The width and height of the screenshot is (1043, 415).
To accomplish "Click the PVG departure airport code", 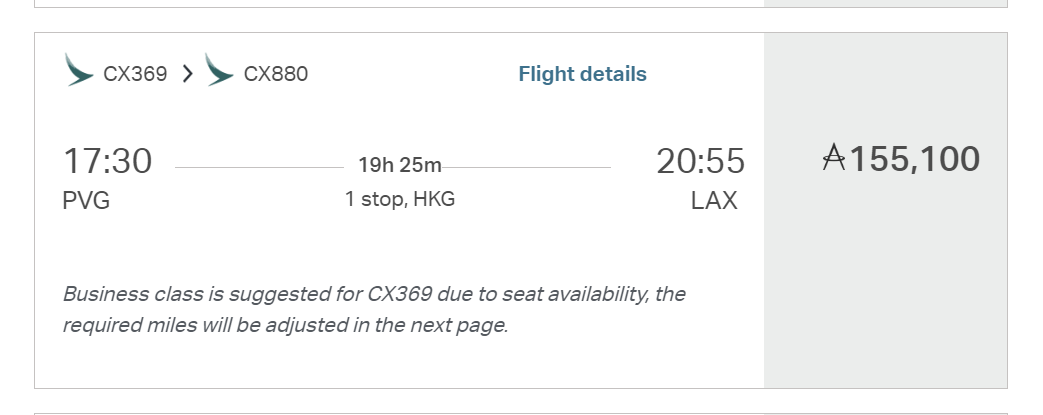I will (x=86, y=201).
